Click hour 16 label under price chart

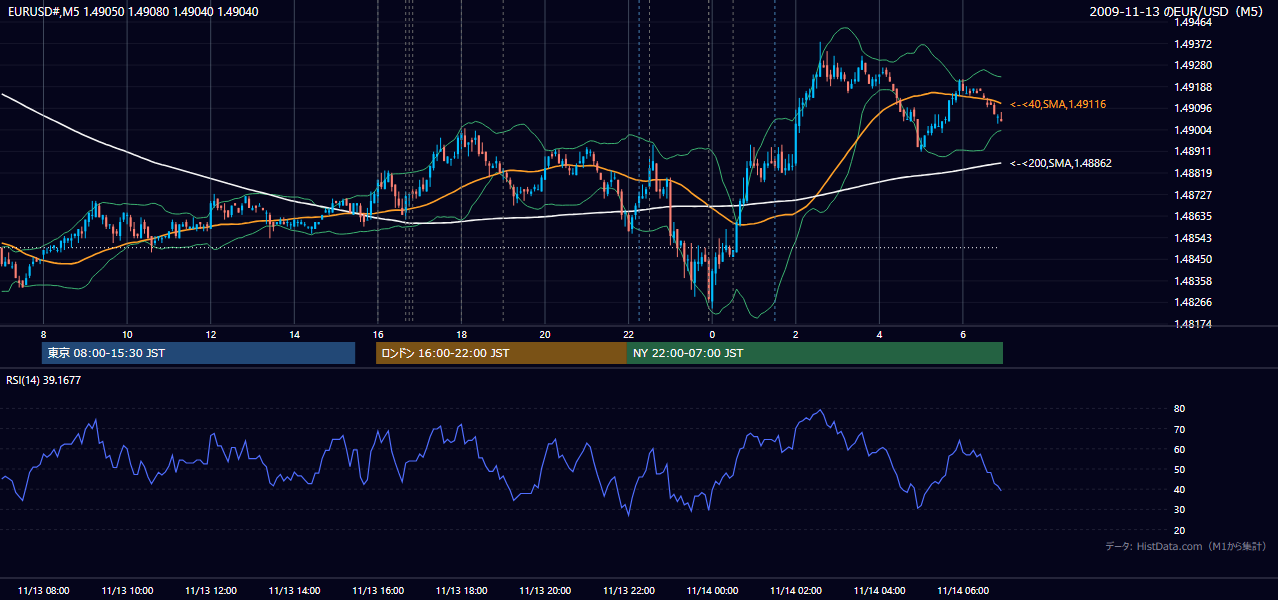click(x=378, y=334)
